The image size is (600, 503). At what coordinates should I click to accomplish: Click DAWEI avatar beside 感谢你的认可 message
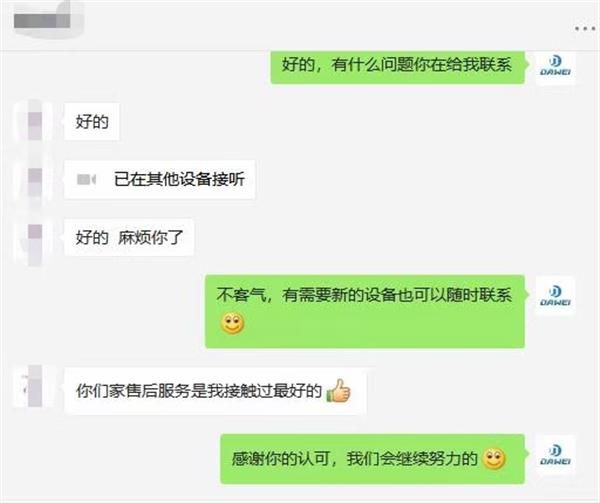[555, 455]
